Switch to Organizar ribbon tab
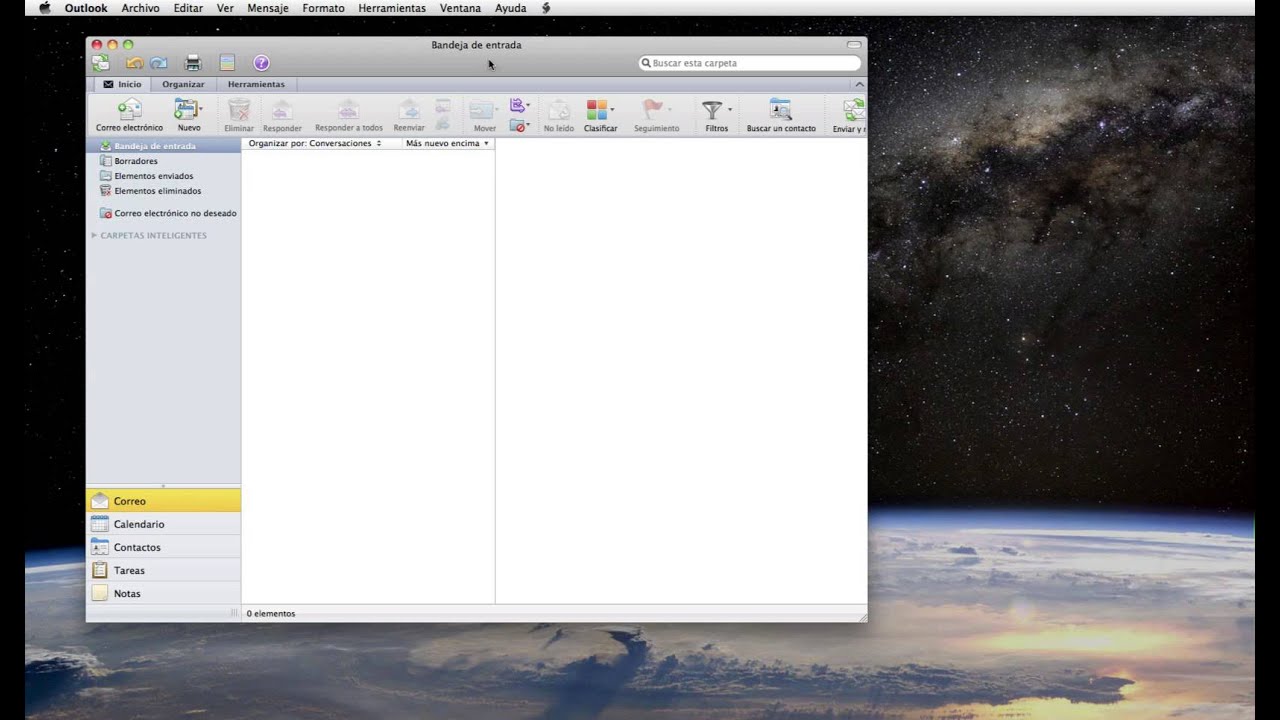 point(183,84)
